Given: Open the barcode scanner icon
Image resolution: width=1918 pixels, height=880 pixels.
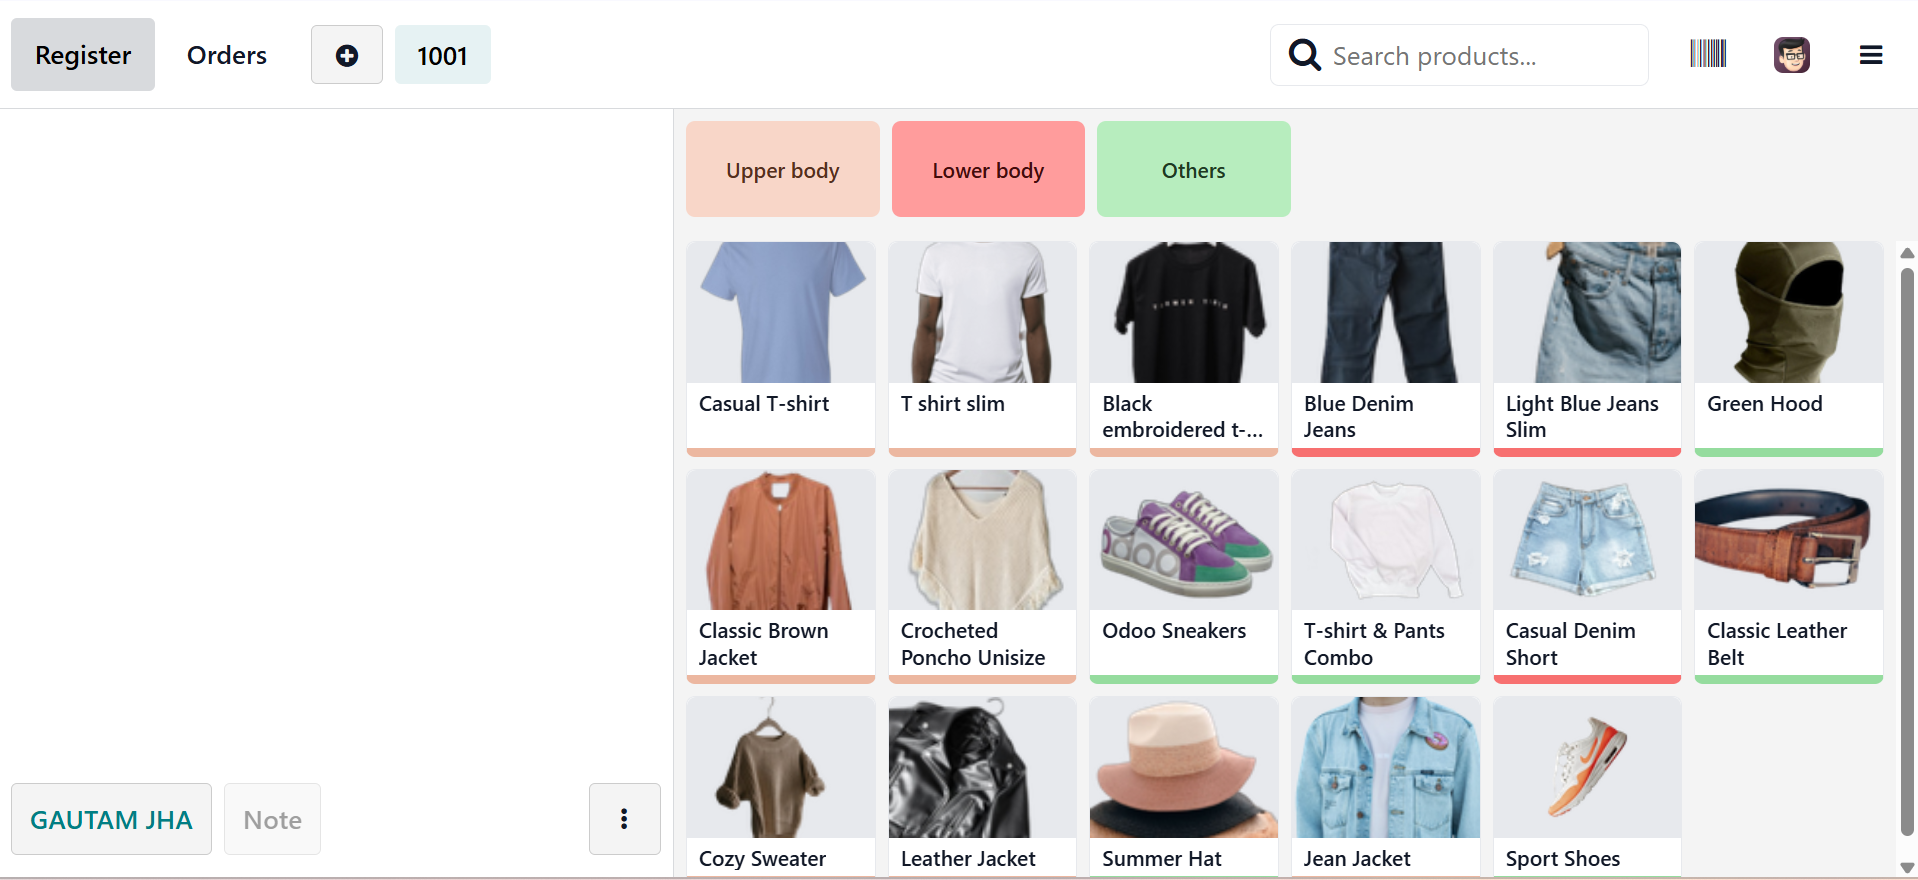Looking at the screenshot, I should click(x=1708, y=53).
